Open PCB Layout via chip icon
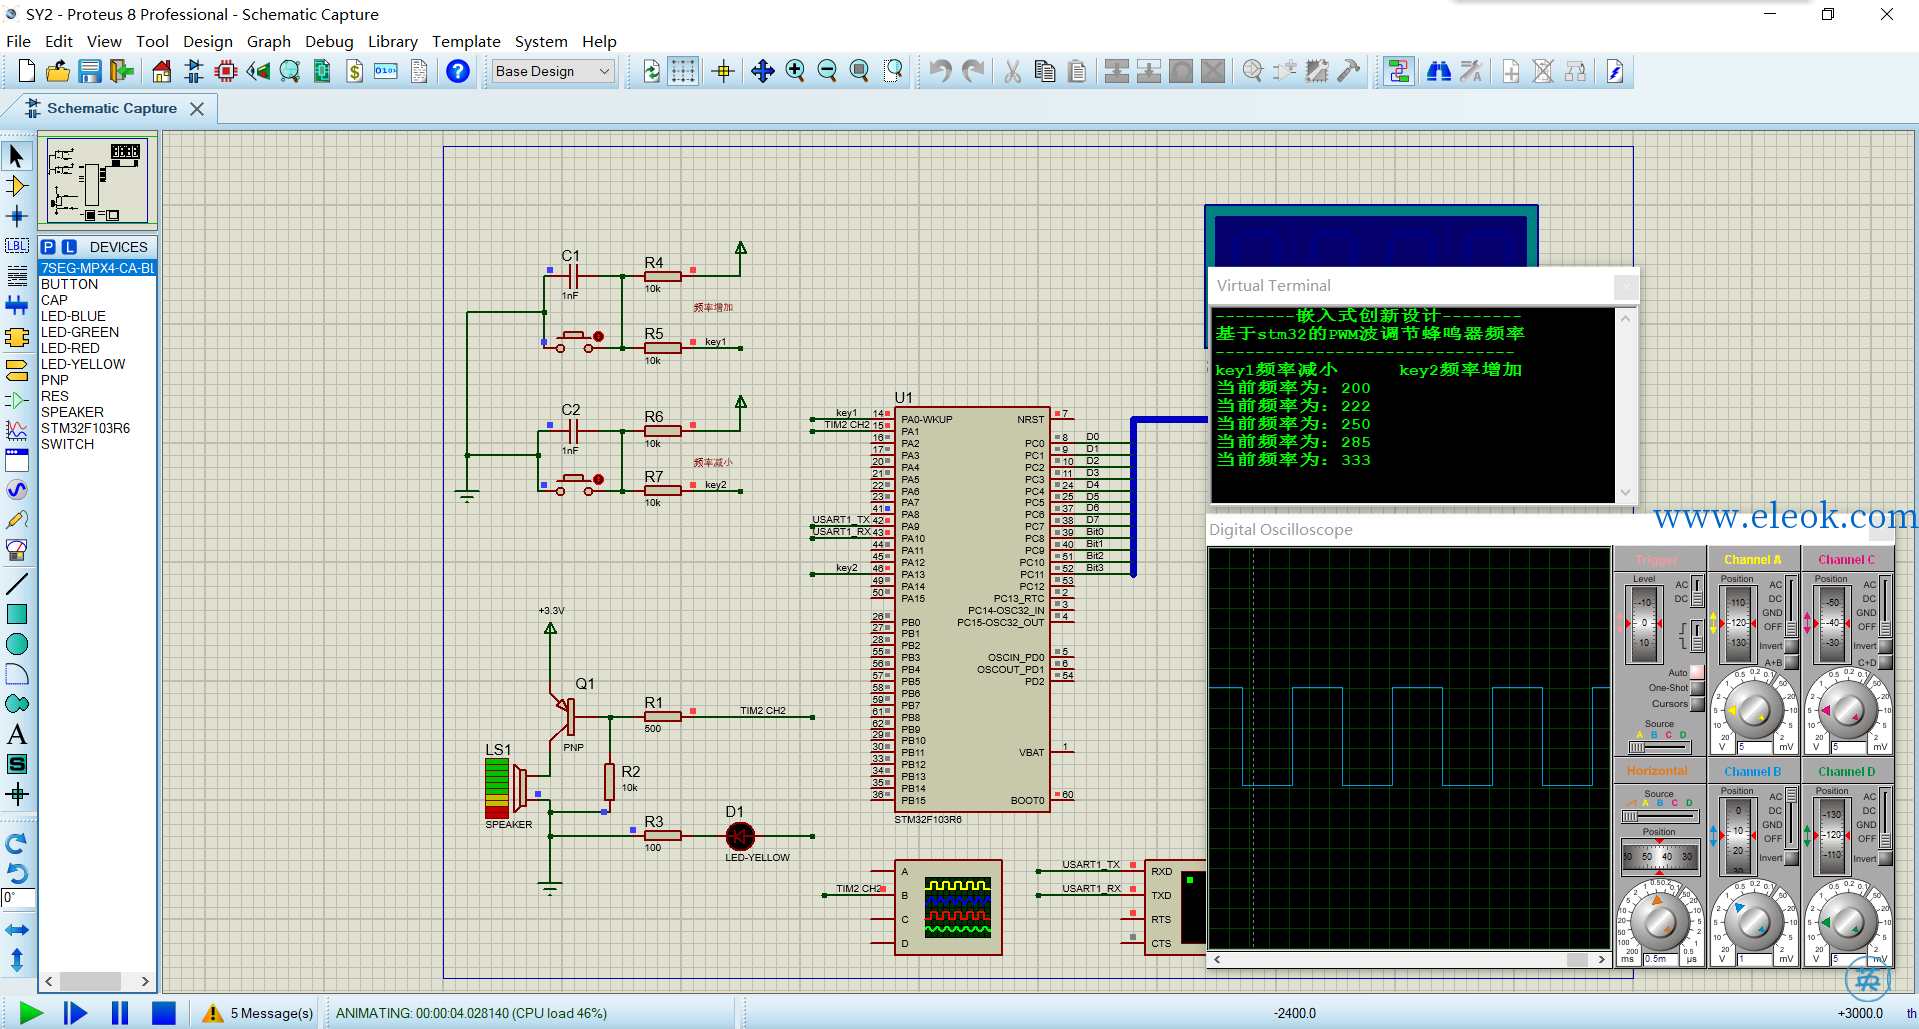The width and height of the screenshot is (1919, 1029). click(226, 71)
